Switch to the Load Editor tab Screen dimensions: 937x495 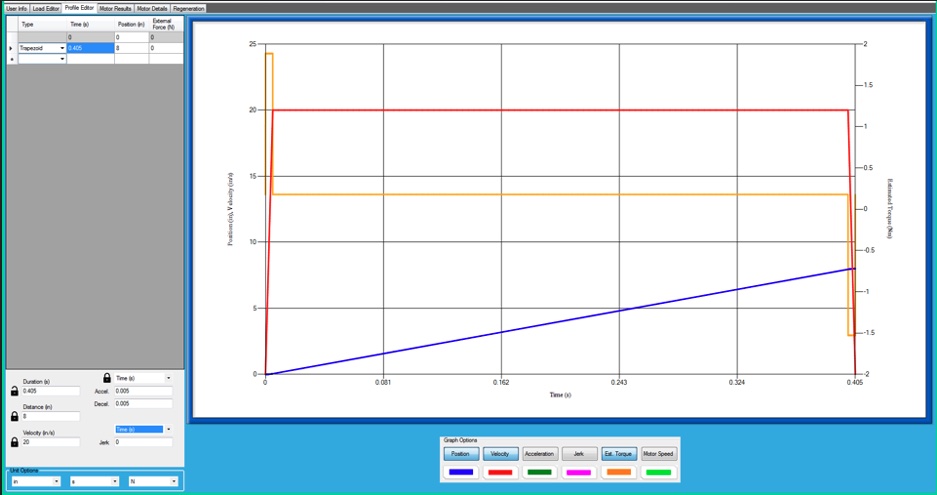click(x=46, y=8)
